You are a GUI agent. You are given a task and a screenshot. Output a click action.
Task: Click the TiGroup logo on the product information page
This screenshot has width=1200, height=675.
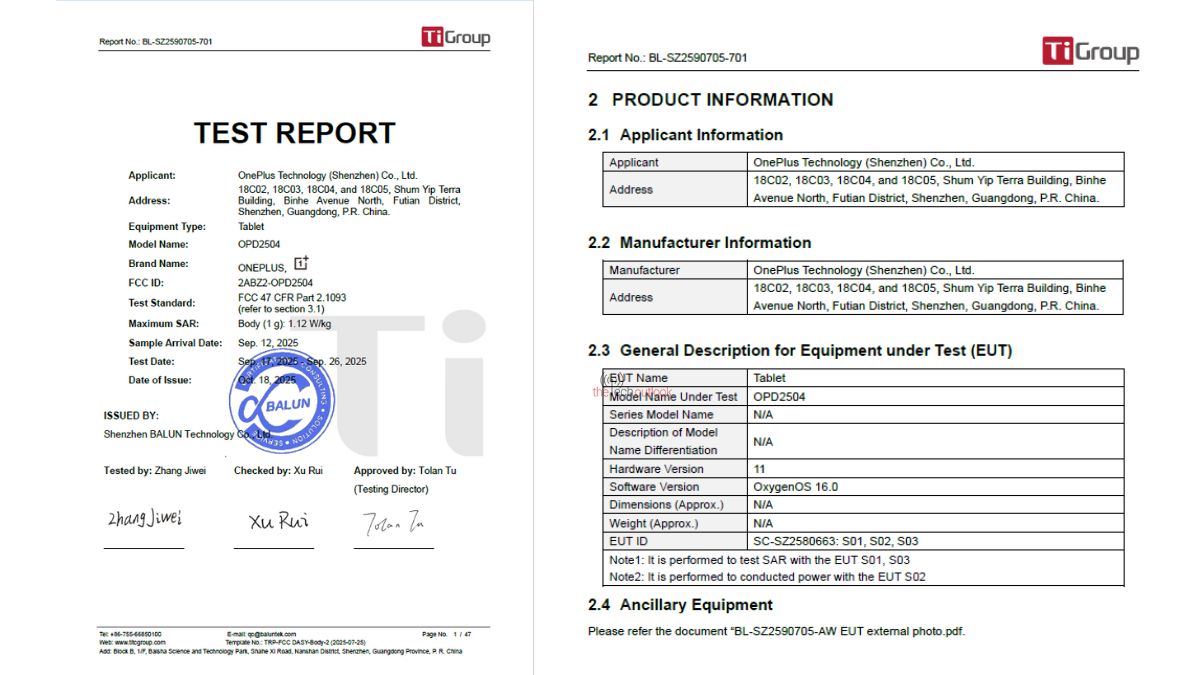[x=1090, y=52]
